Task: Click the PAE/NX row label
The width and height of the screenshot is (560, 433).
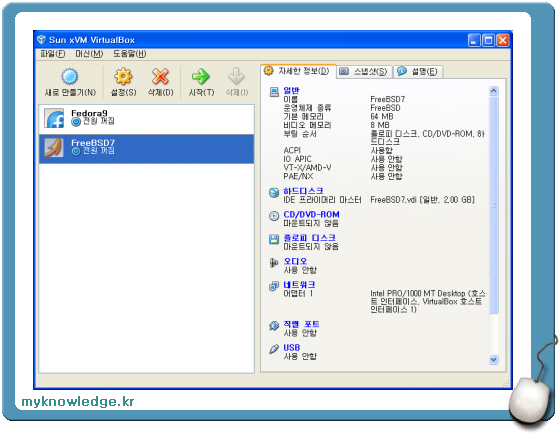Action: click(298, 176)
